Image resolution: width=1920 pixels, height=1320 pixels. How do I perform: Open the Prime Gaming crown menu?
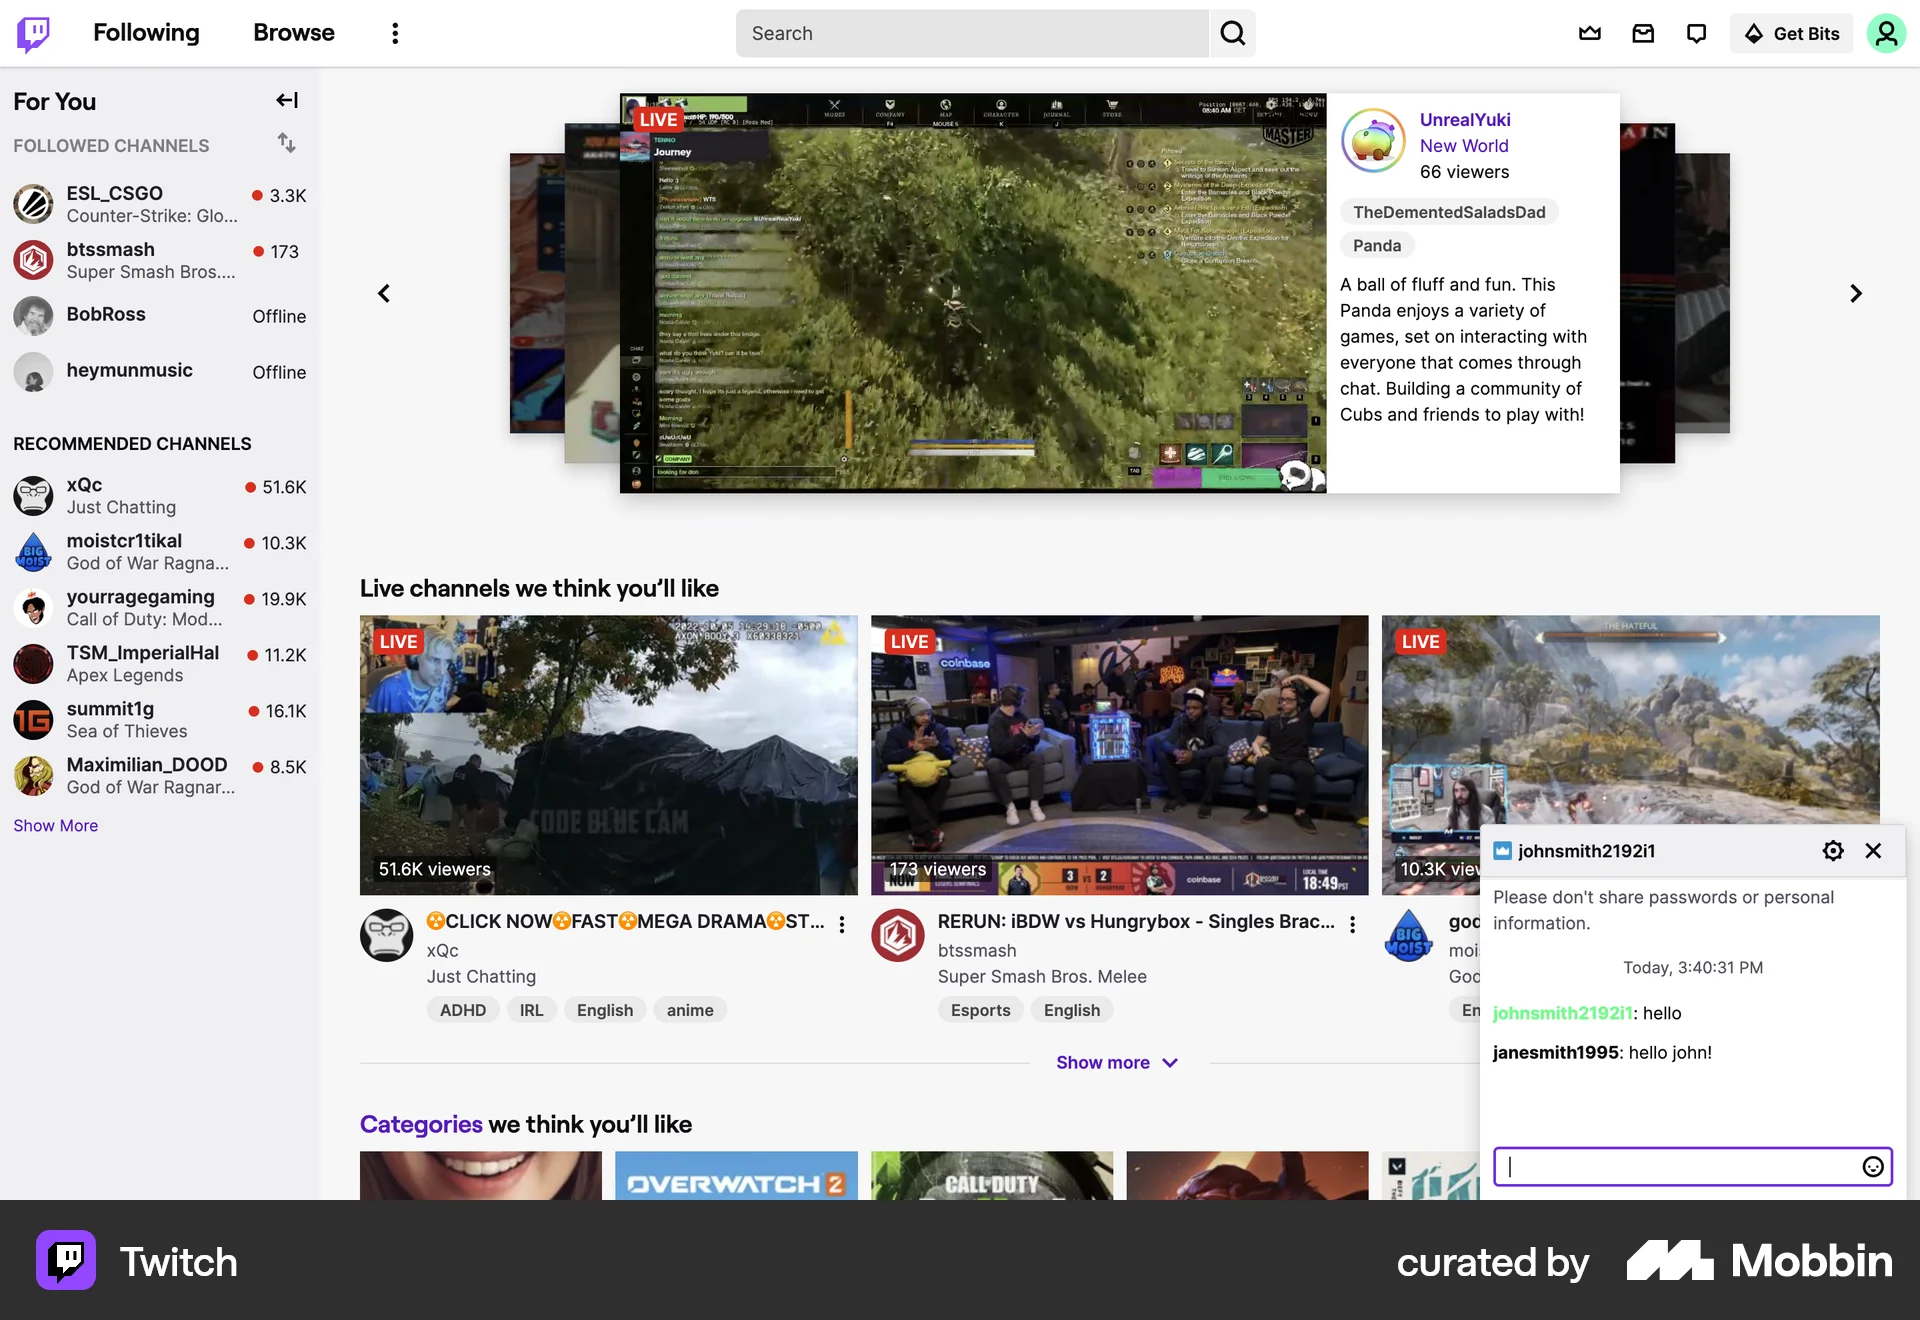click(1589, 33)
